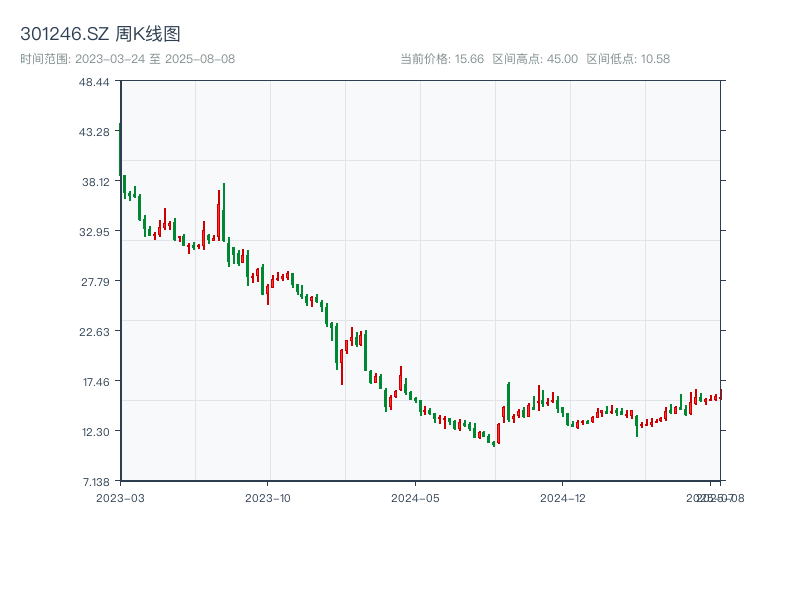Click the 当前价格 15.66 label
The image size is (800, 600).
click(442, 59)
